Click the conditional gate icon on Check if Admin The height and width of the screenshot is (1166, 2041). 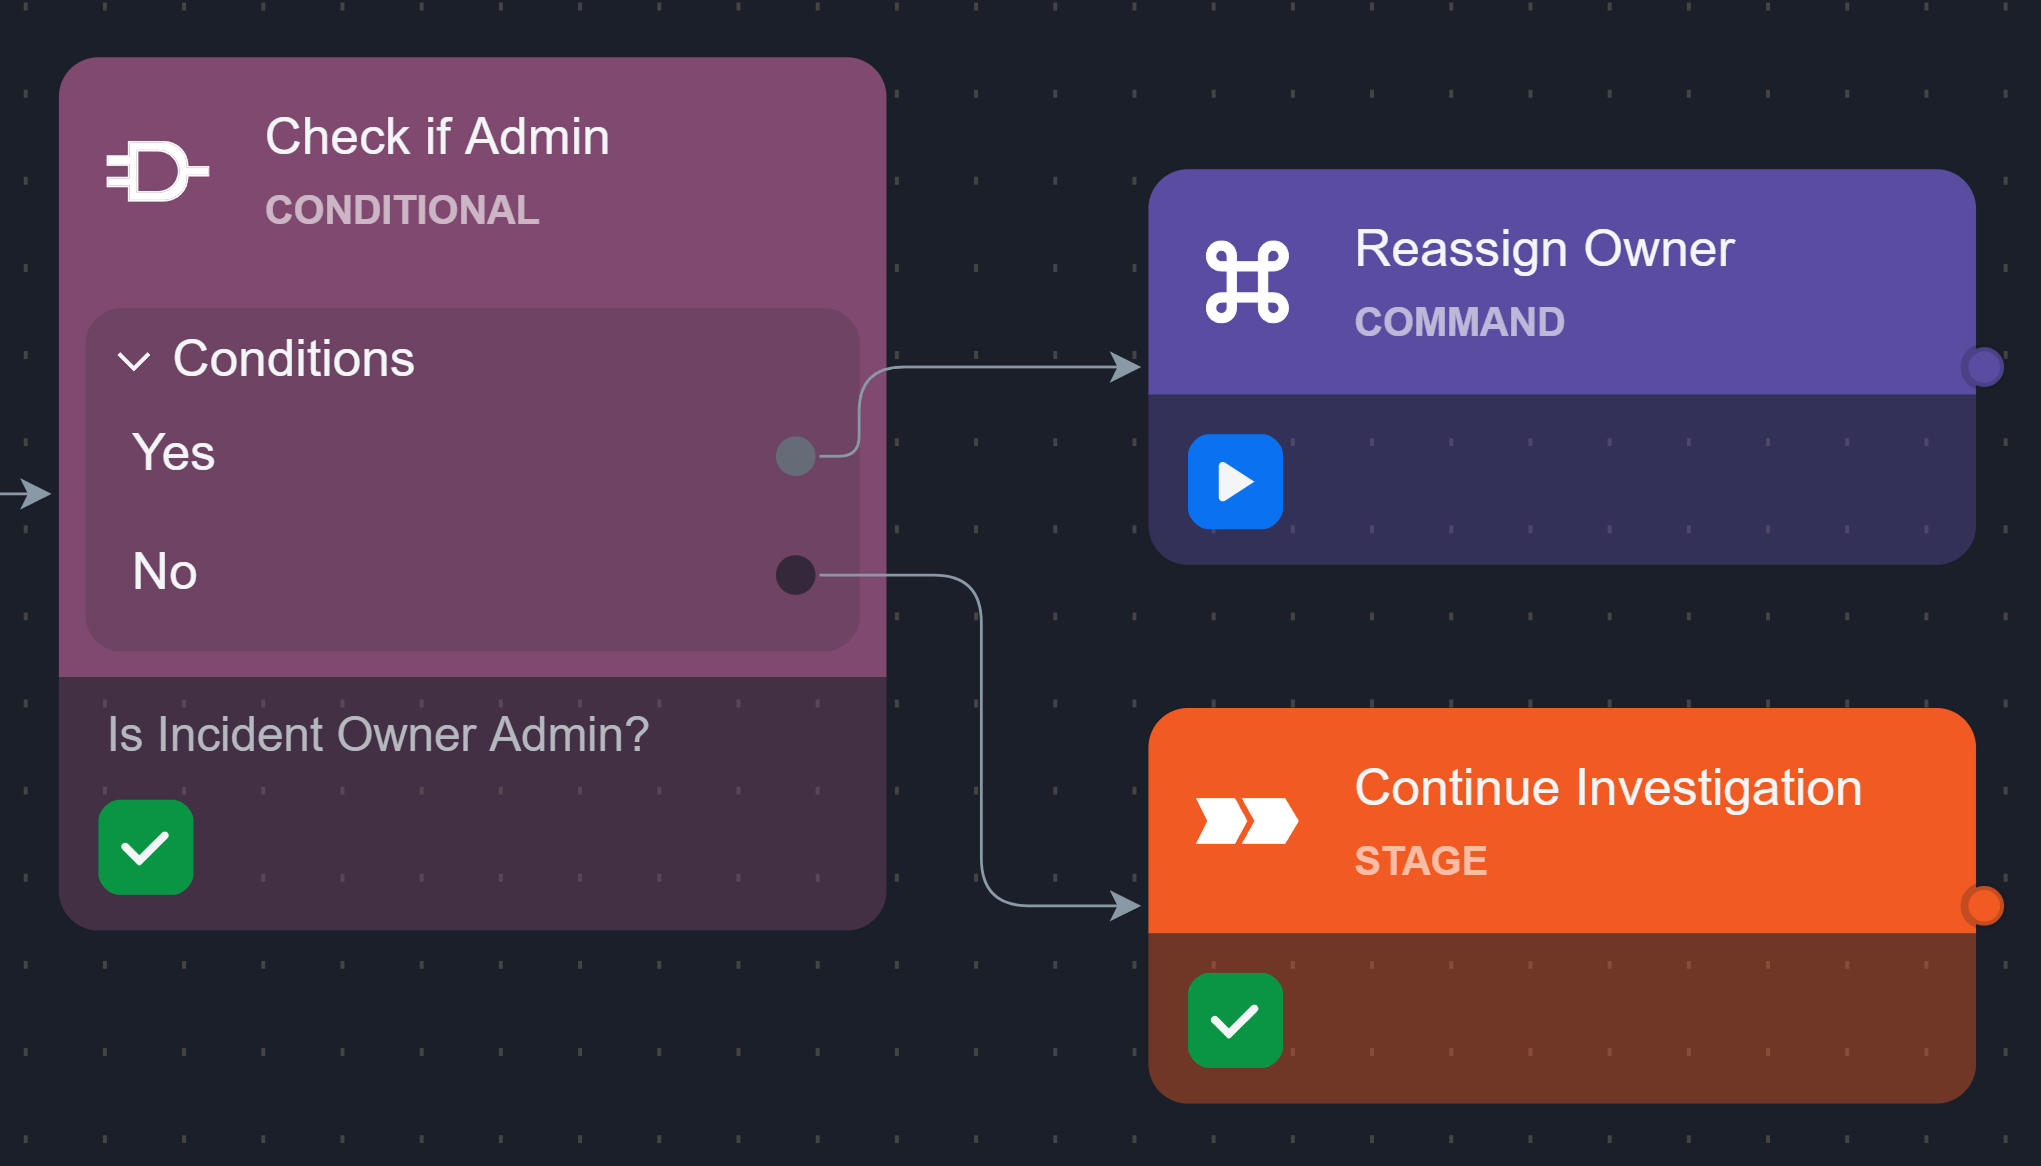[157, 172]
